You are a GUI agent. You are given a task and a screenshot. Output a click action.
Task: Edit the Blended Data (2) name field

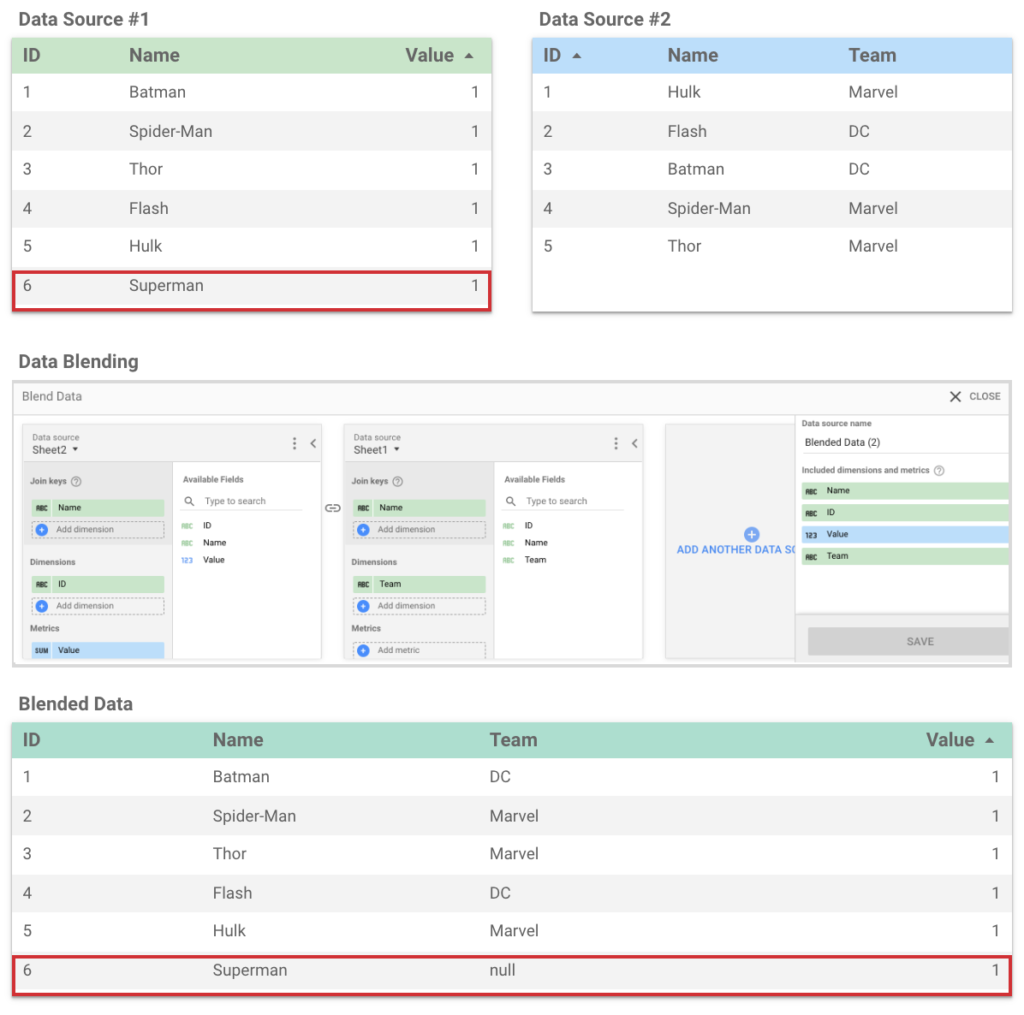(900, 442)
